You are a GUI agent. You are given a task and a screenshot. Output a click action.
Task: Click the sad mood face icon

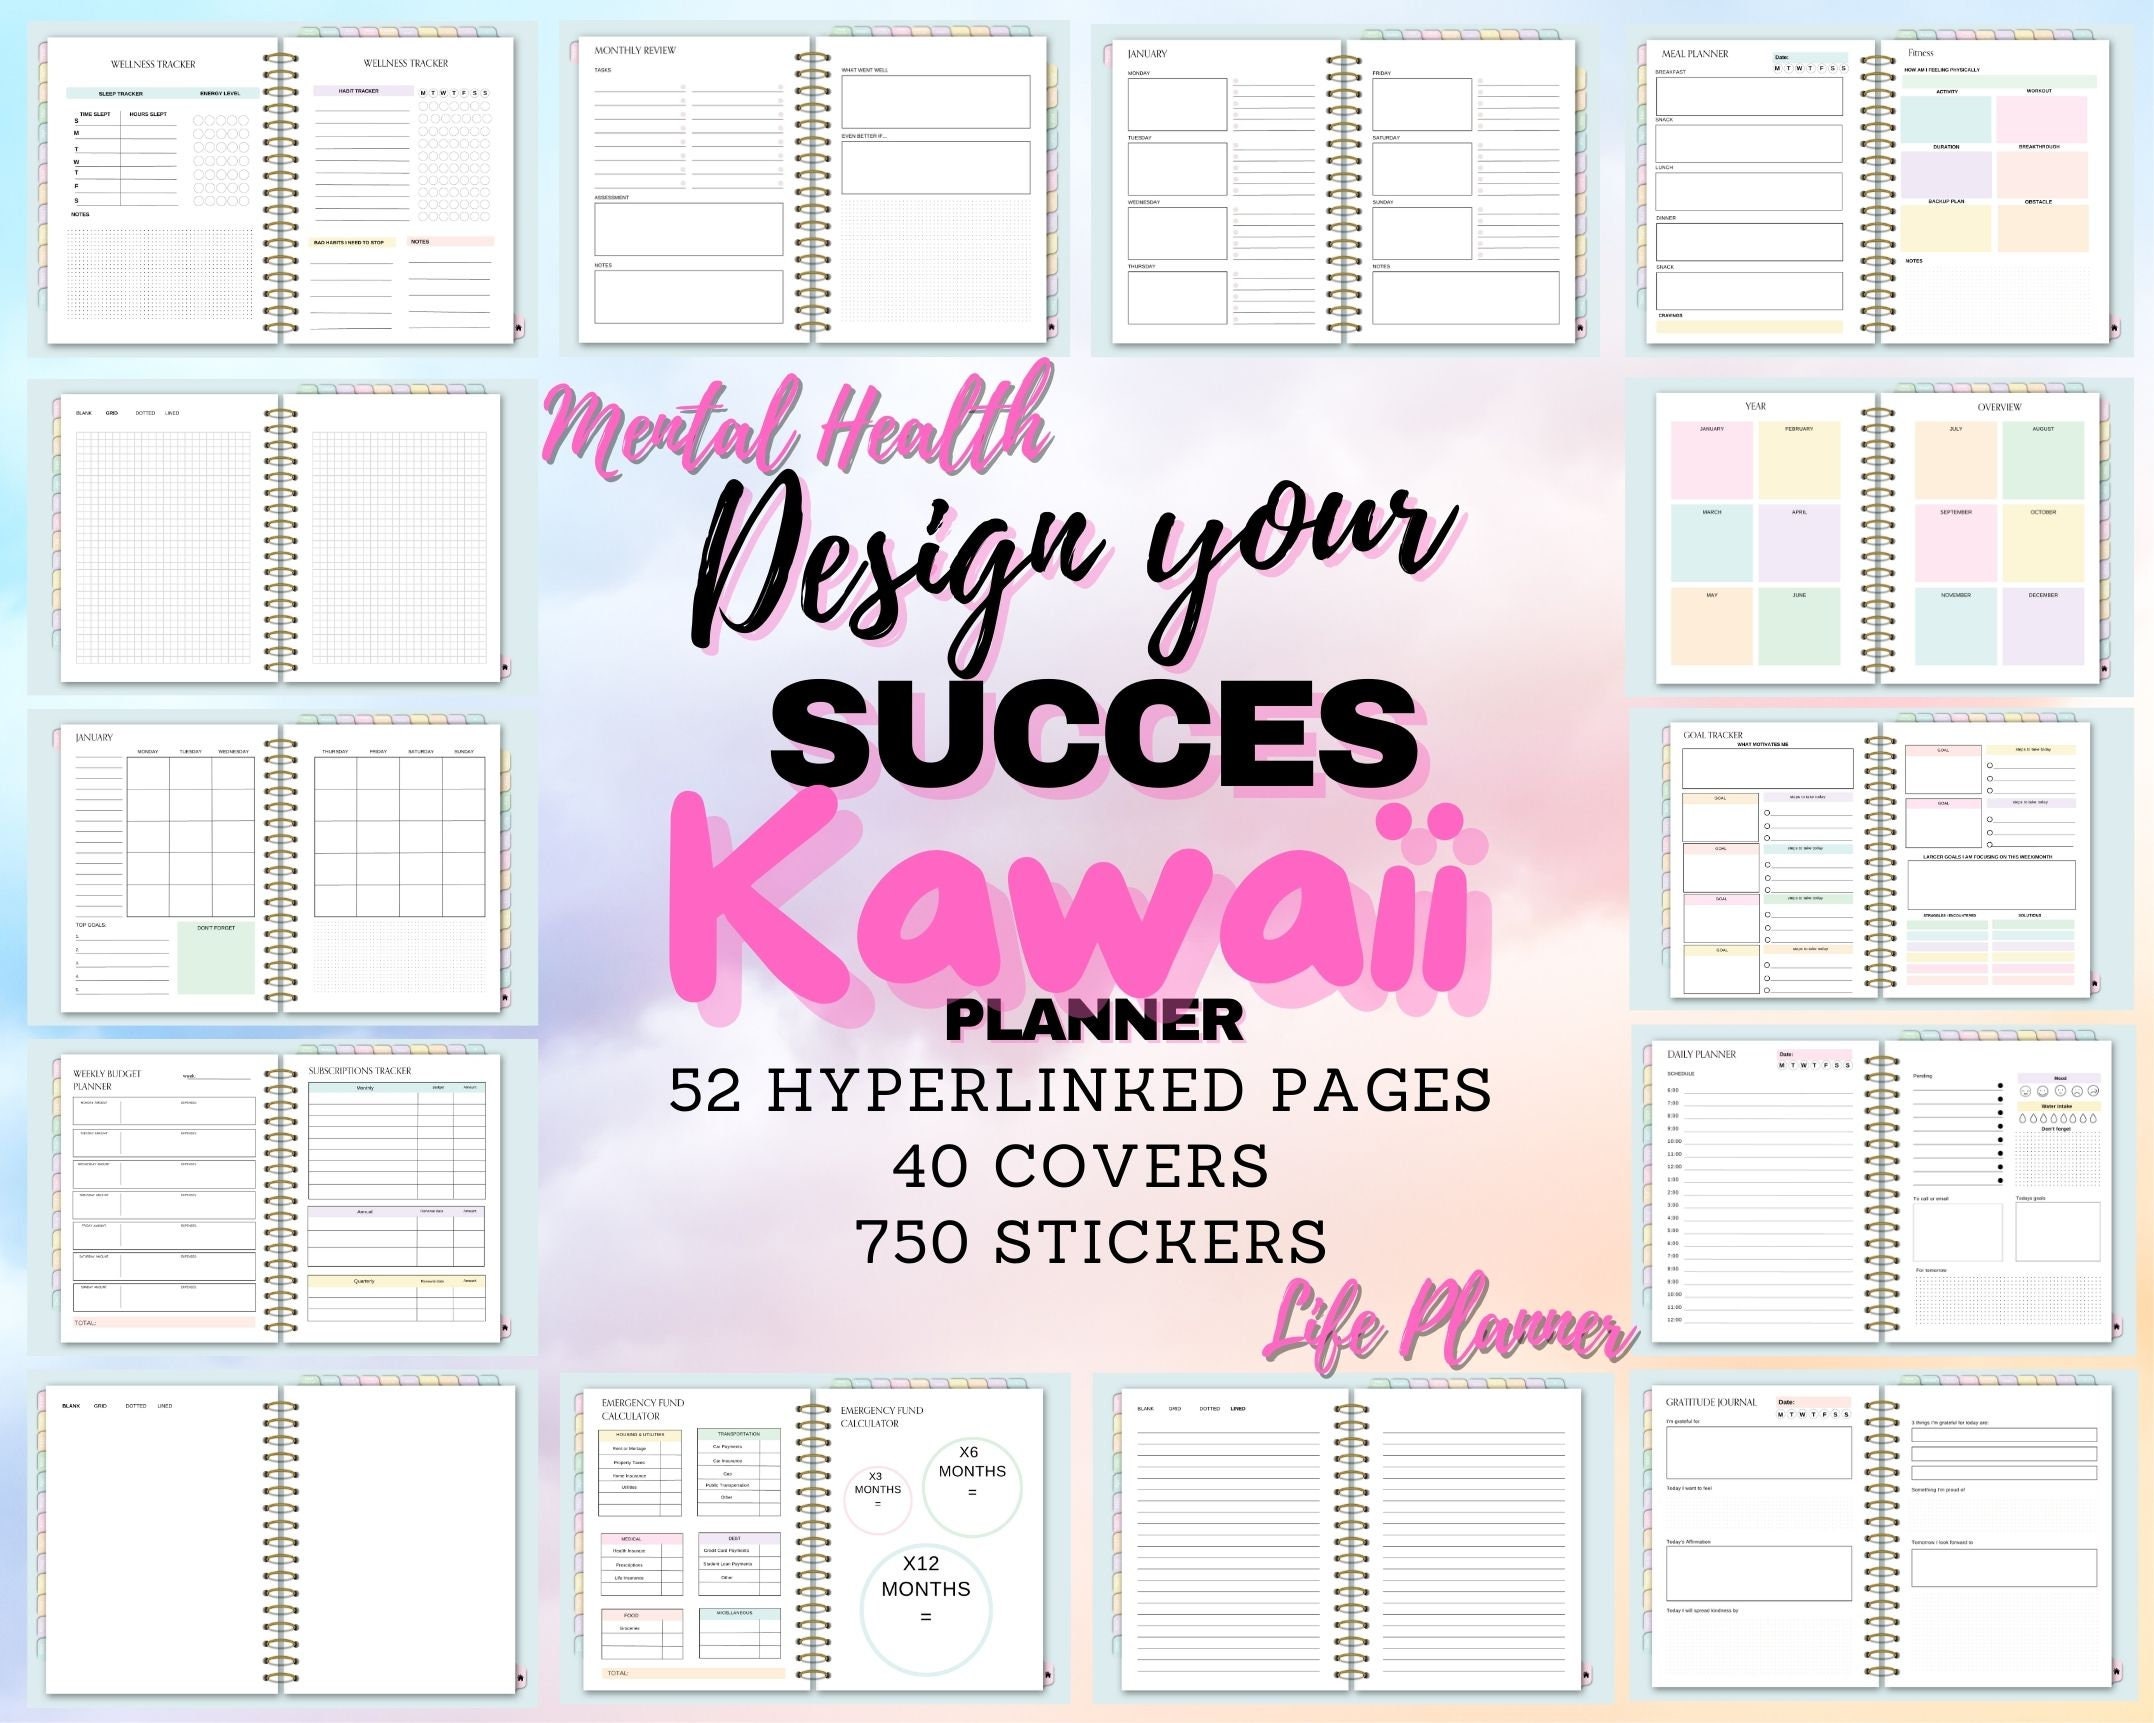point(2077,1091)
